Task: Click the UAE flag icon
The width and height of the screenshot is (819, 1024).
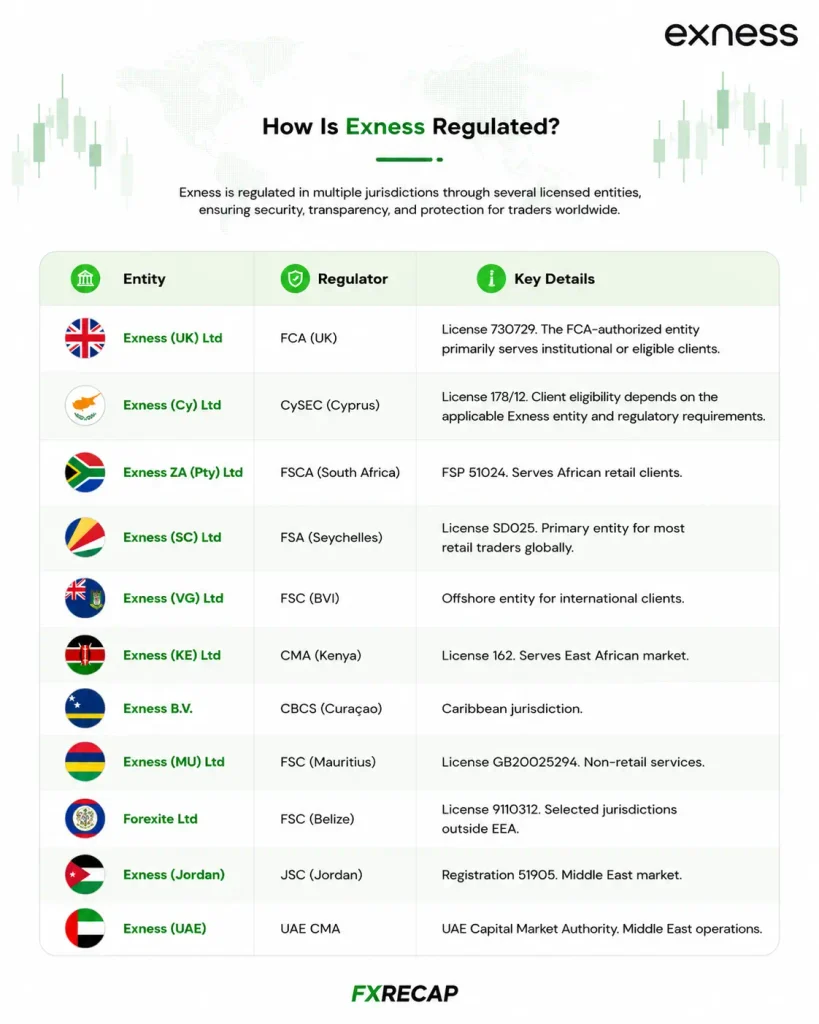Action: pos(85,928)
